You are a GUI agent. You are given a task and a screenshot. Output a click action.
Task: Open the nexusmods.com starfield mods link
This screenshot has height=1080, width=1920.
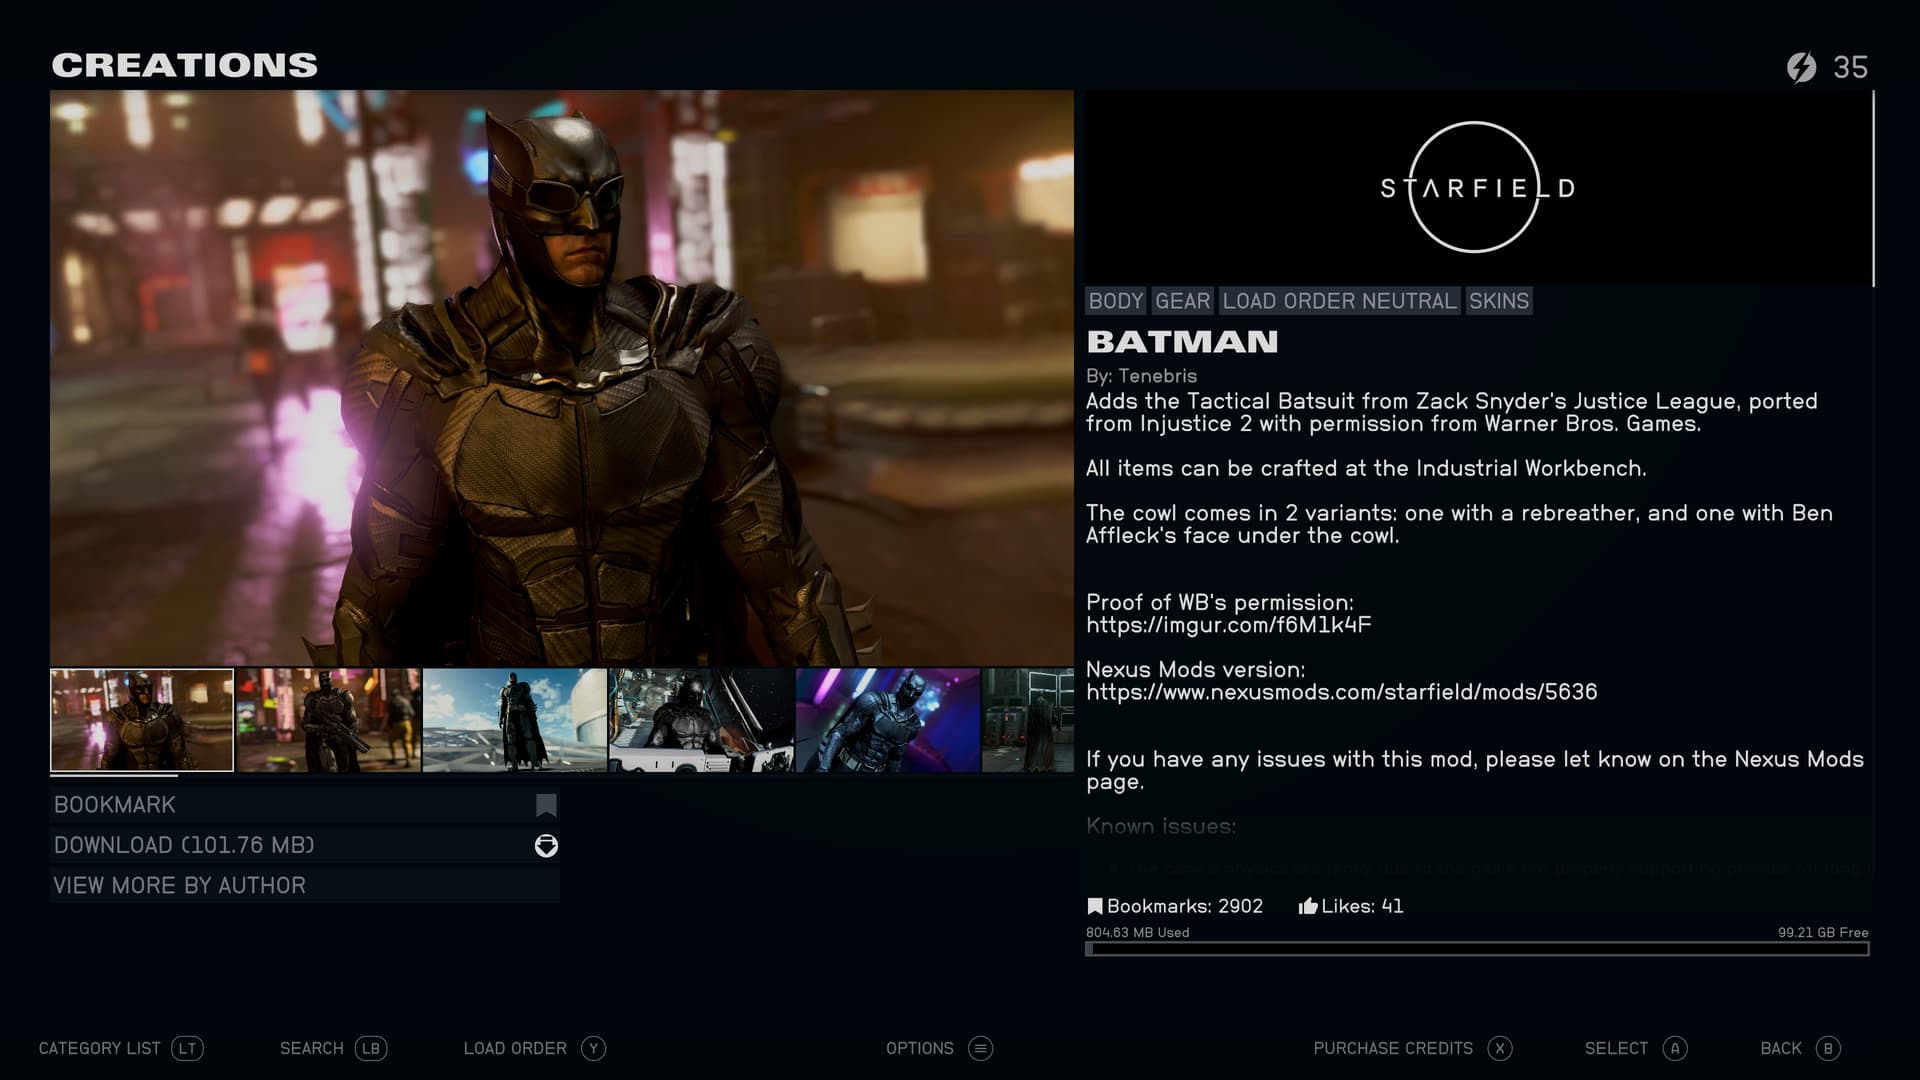click(x=1342, y=692)
